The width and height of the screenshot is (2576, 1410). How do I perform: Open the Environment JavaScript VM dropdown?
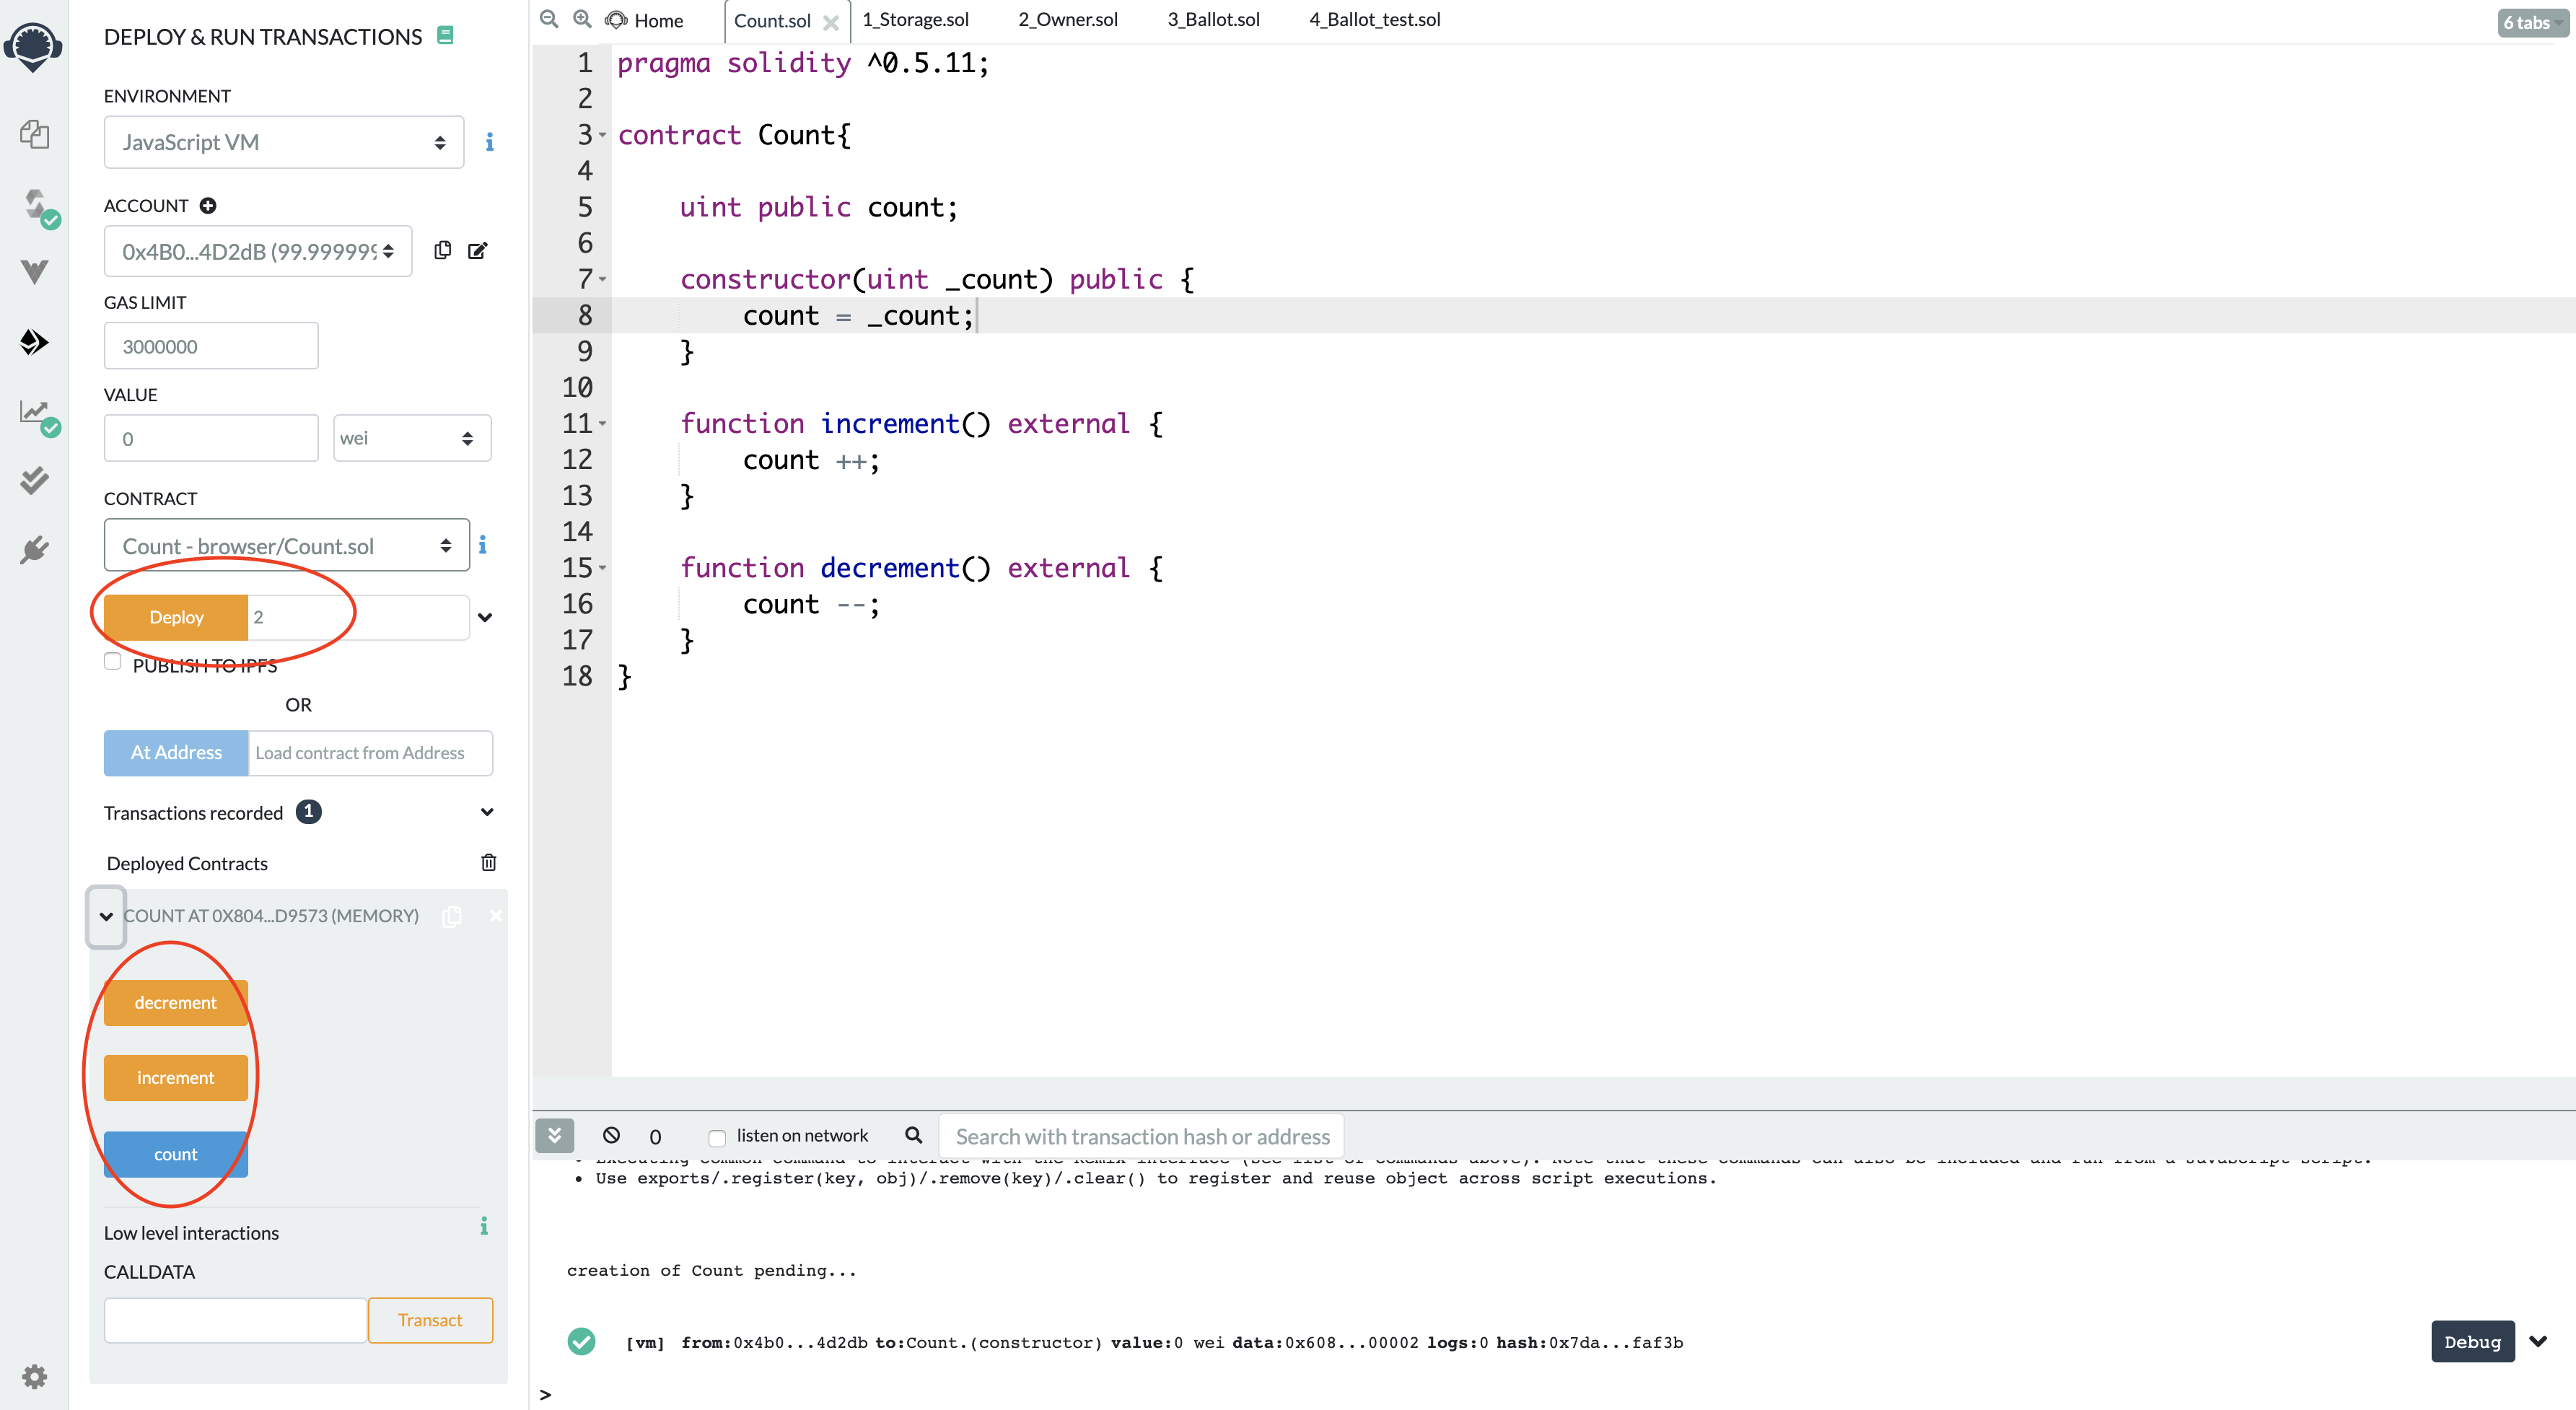[283, 142]
